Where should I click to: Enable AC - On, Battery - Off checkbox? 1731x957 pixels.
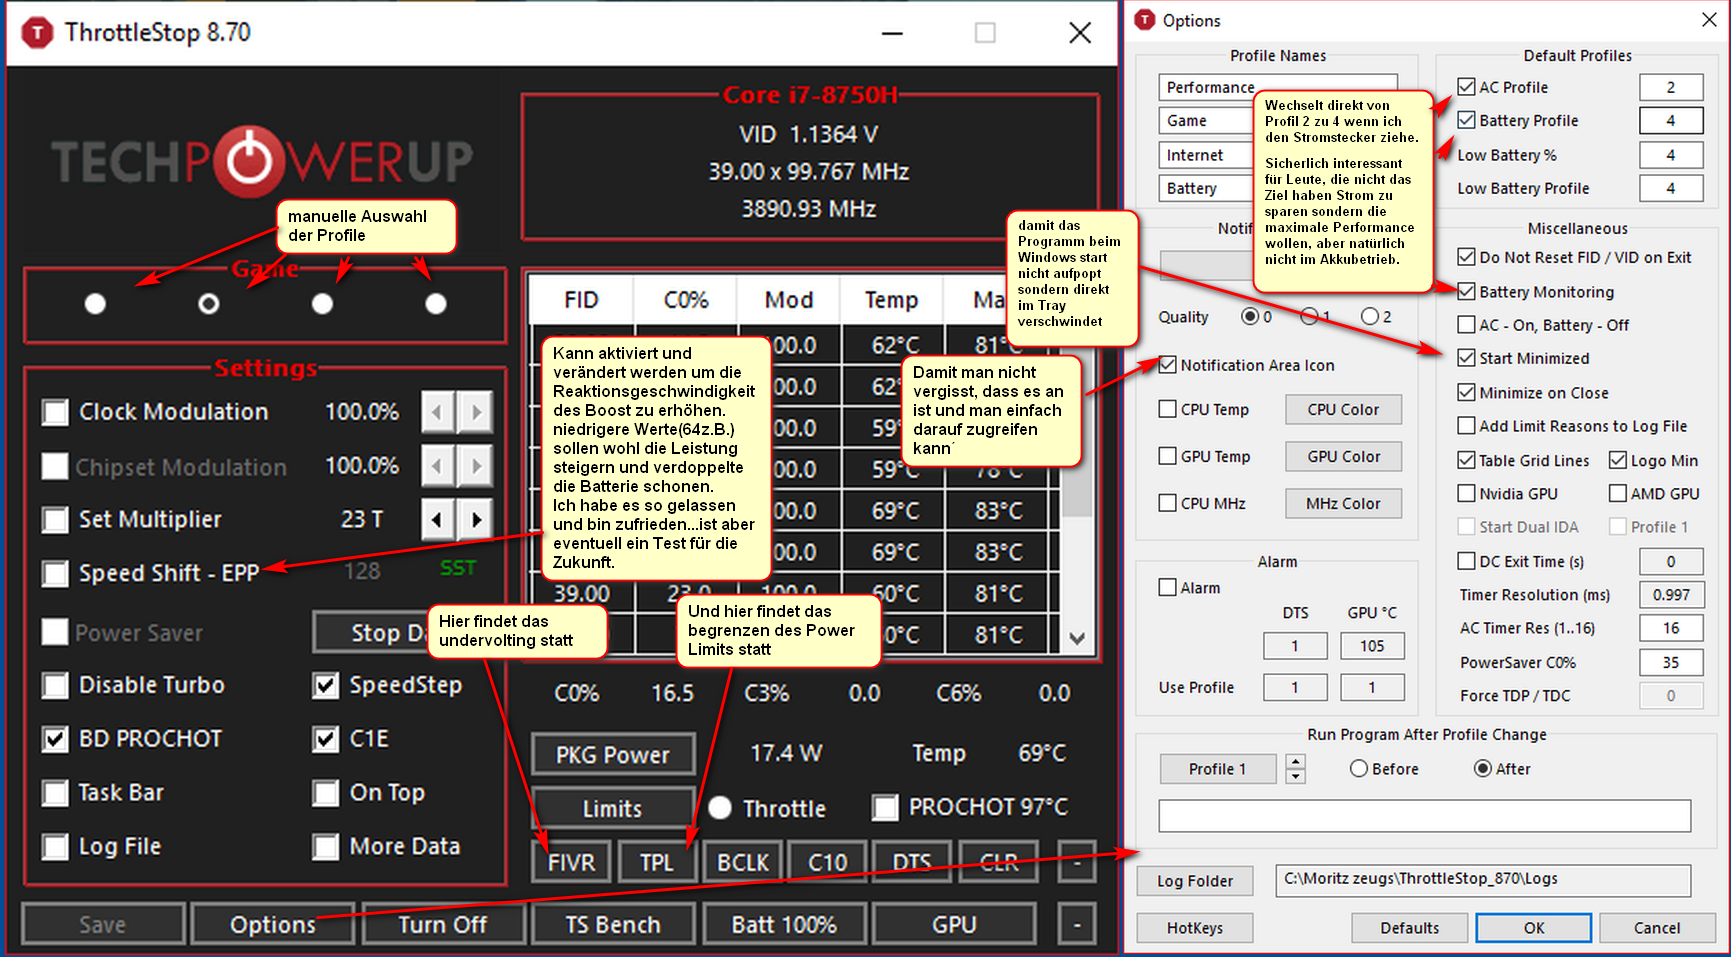tap(1466, 325)
